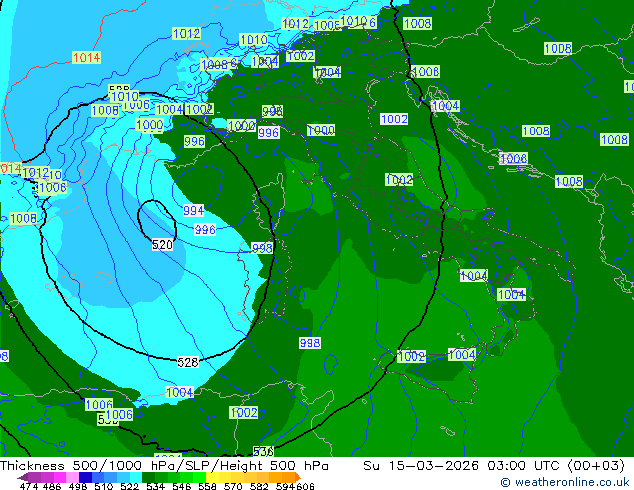Viewport: 634px width, 490px height.
Task: Pick the light pink legend swatch
Action: click(x=72, y=477)
